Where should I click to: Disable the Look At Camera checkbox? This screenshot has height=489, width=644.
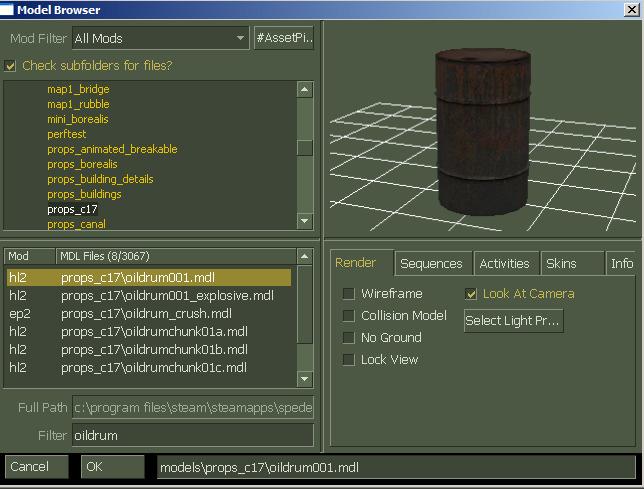pyautogui.click(x=471, y=294)
